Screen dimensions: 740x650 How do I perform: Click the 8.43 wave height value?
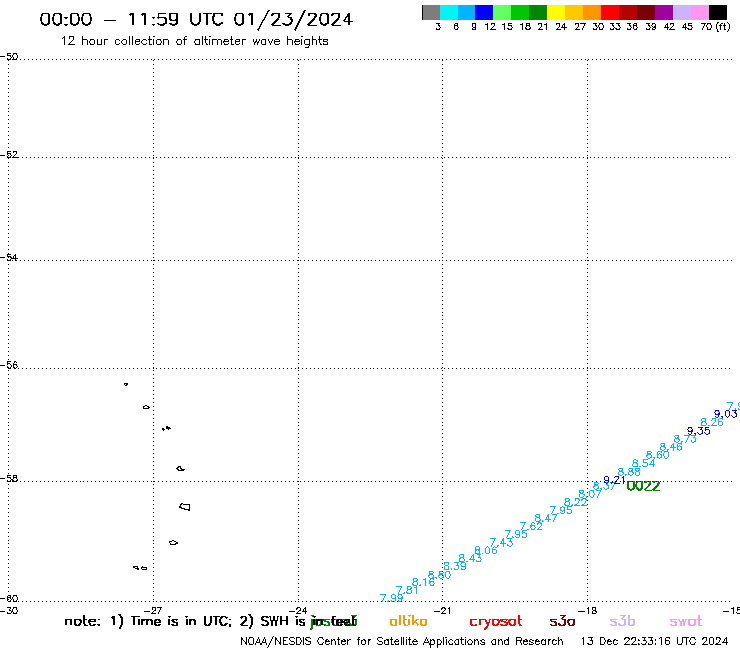(471, 558)
